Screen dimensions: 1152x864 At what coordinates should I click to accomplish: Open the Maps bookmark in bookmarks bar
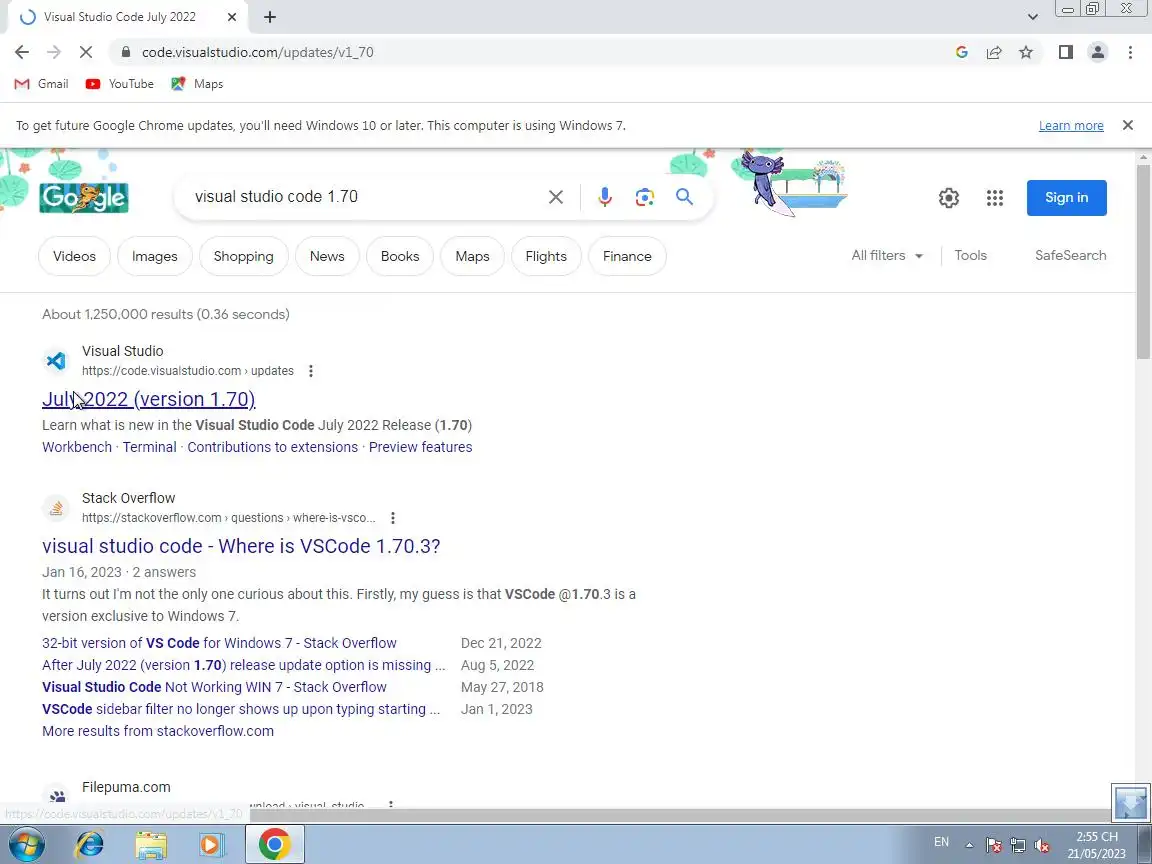(x=197, y=84)
